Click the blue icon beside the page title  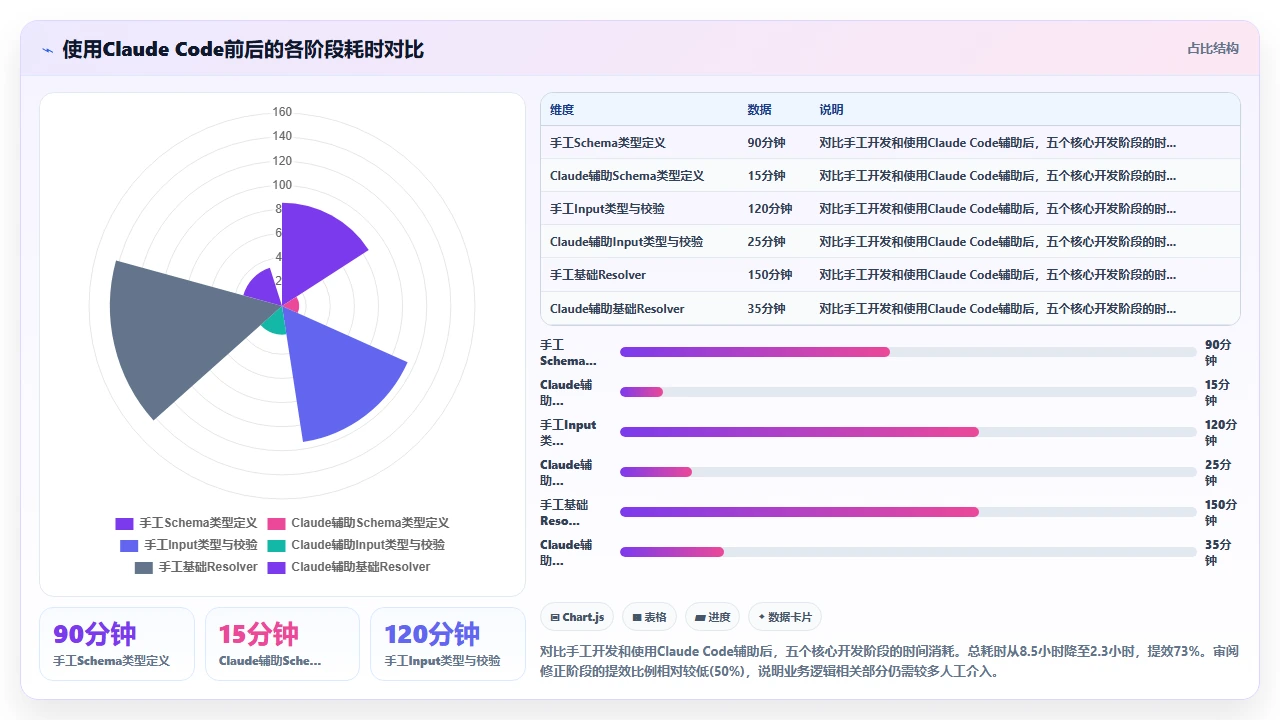click(x=48, y=49)
